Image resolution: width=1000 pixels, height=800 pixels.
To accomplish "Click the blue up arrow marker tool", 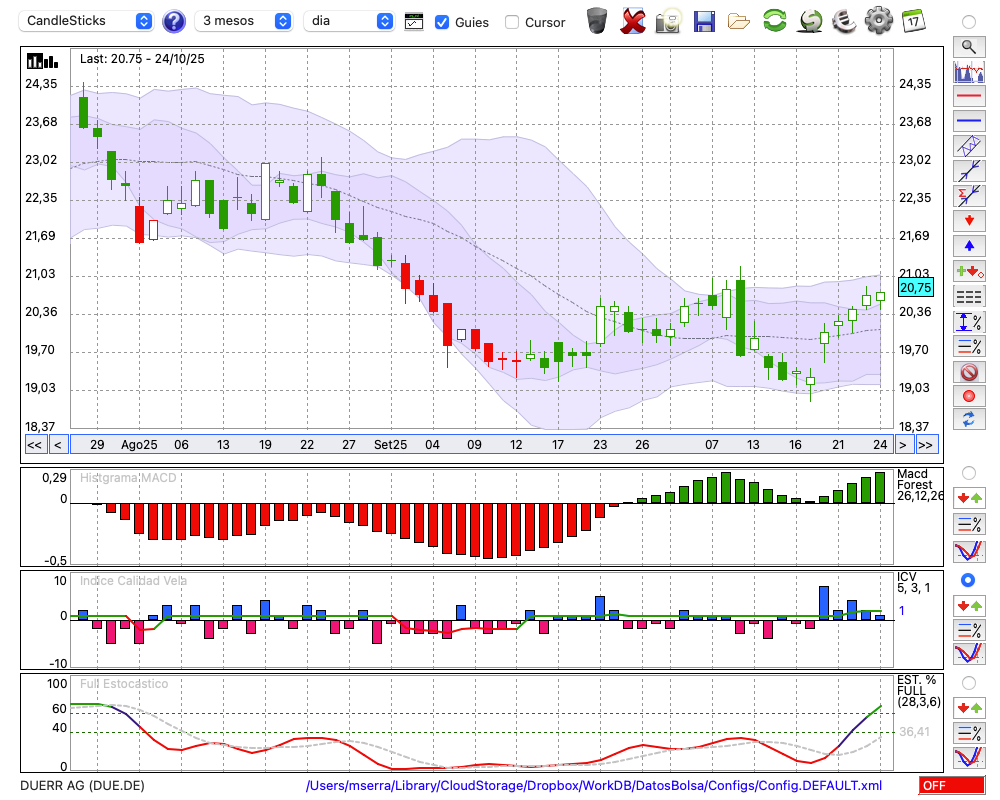I will point(968,245).
